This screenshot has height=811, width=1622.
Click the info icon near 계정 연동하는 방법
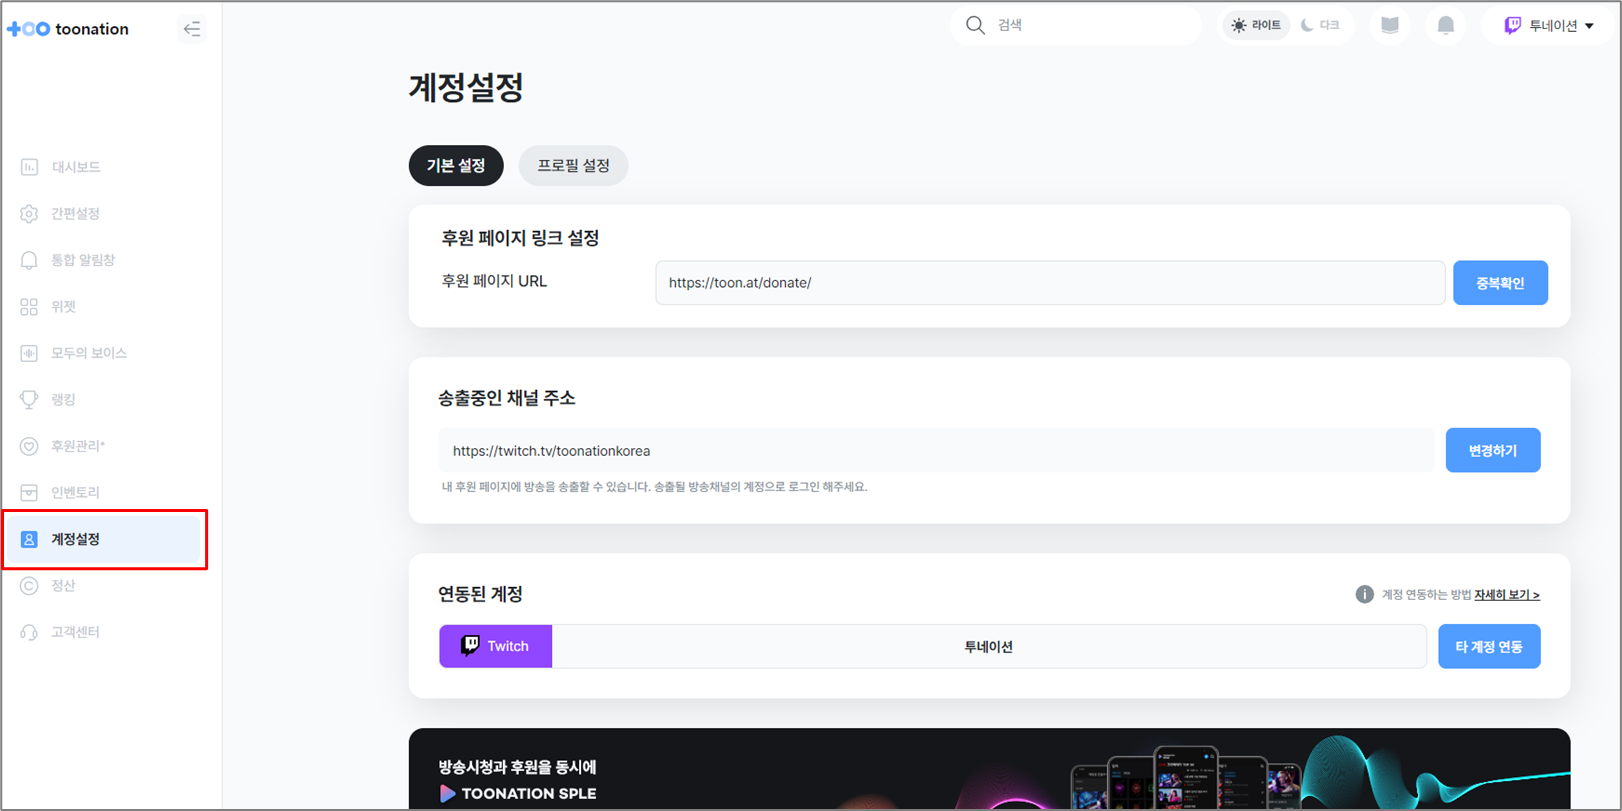point(1364,595)
